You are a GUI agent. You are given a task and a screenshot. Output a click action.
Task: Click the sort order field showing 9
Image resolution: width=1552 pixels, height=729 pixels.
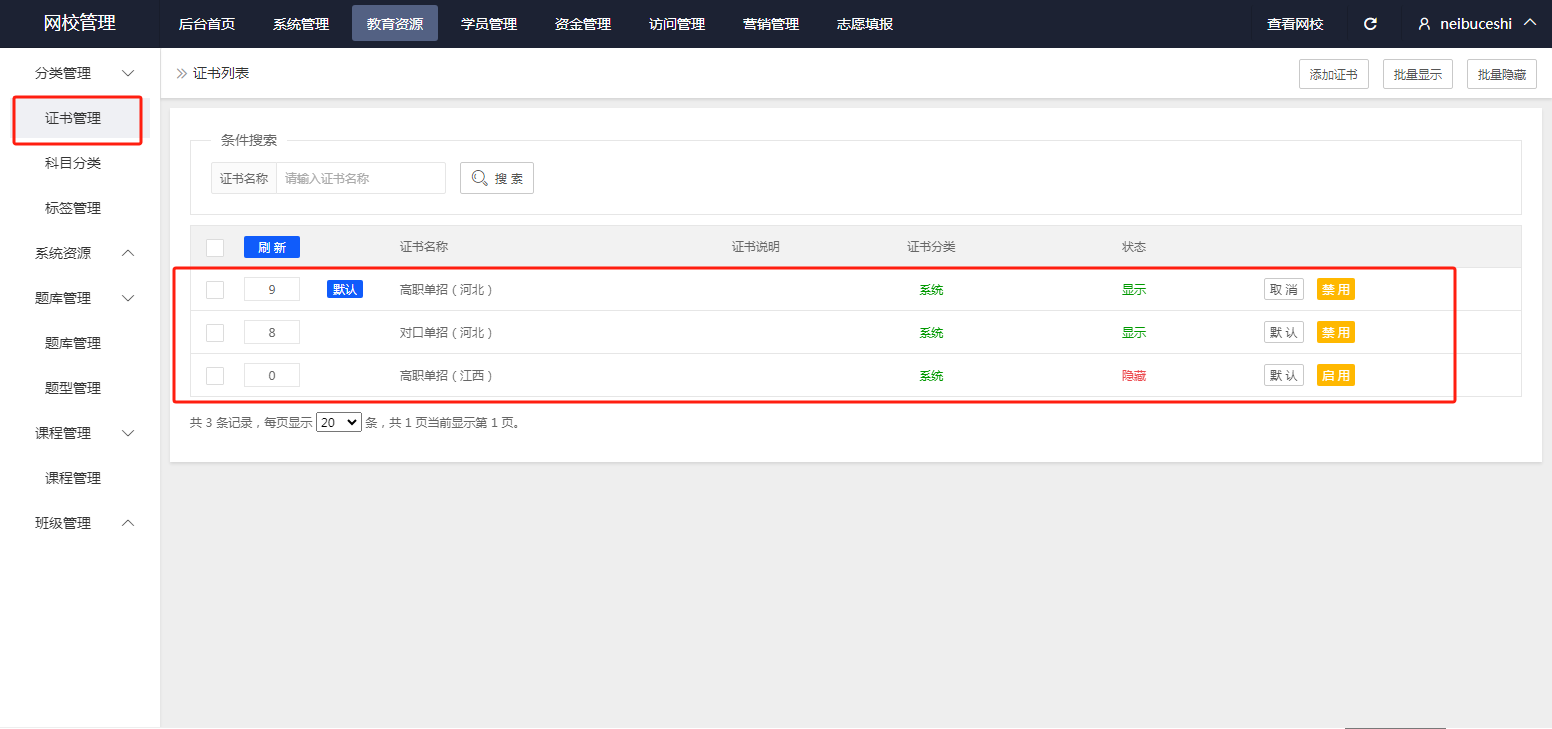tap(272, 289)
